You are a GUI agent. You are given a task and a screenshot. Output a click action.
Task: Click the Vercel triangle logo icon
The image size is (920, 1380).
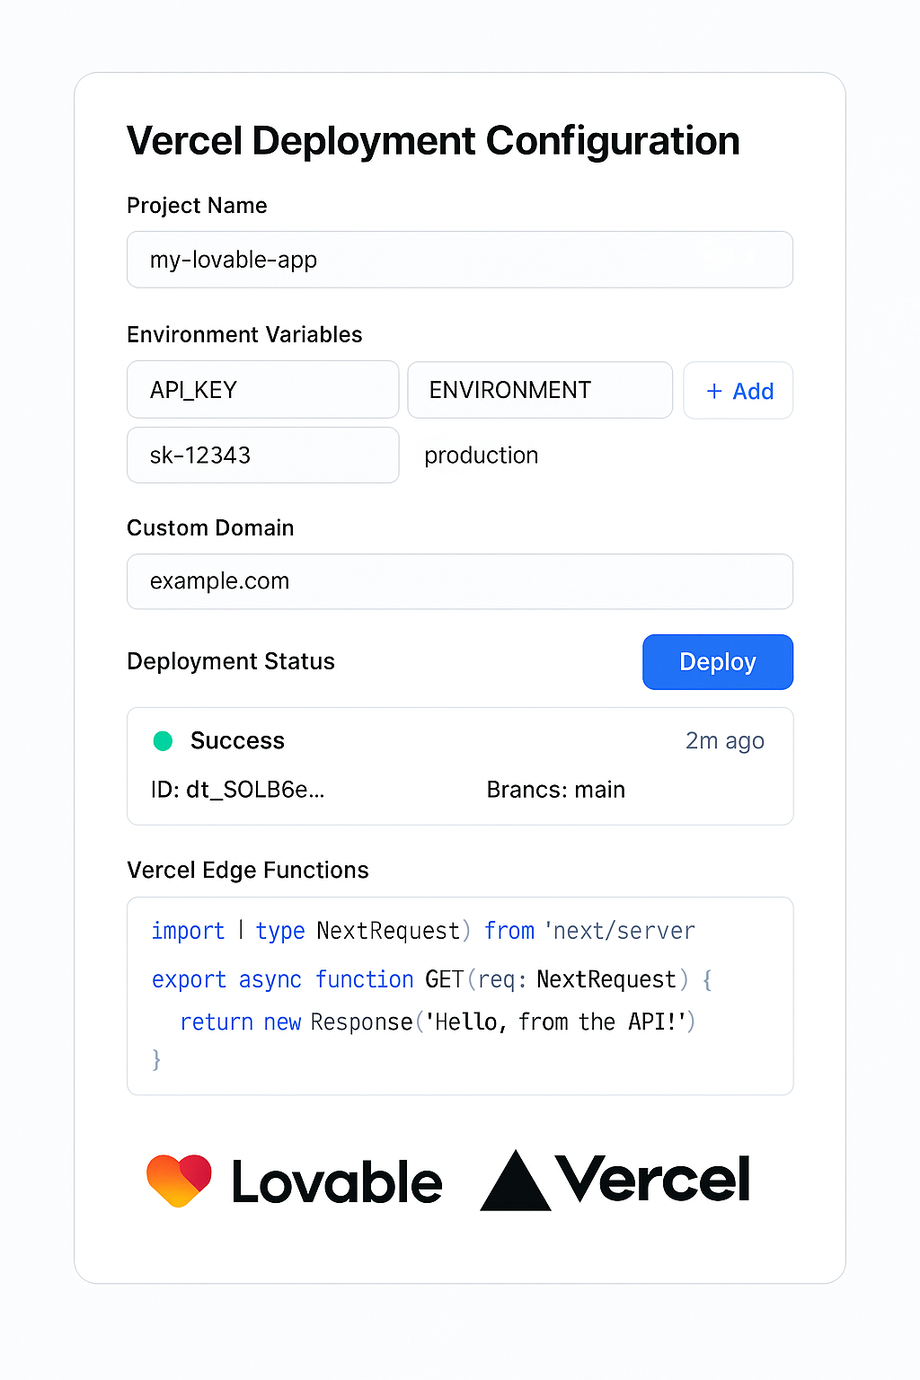pyautogui.click(x=515, y=1184)
